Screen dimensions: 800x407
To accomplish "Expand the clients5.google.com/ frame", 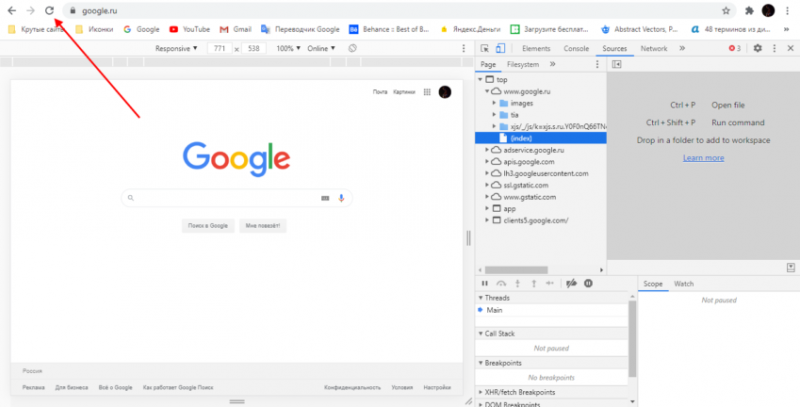I will point(487,220).
